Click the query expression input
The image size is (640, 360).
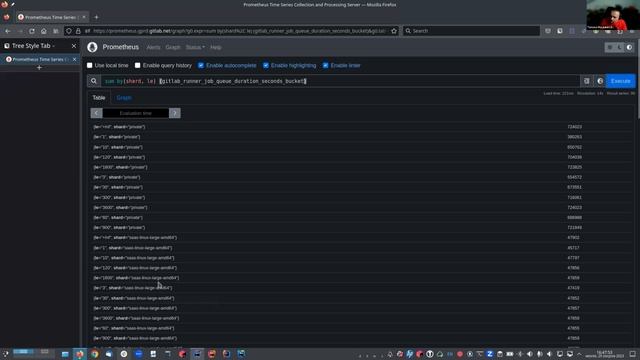pos(340,81)
